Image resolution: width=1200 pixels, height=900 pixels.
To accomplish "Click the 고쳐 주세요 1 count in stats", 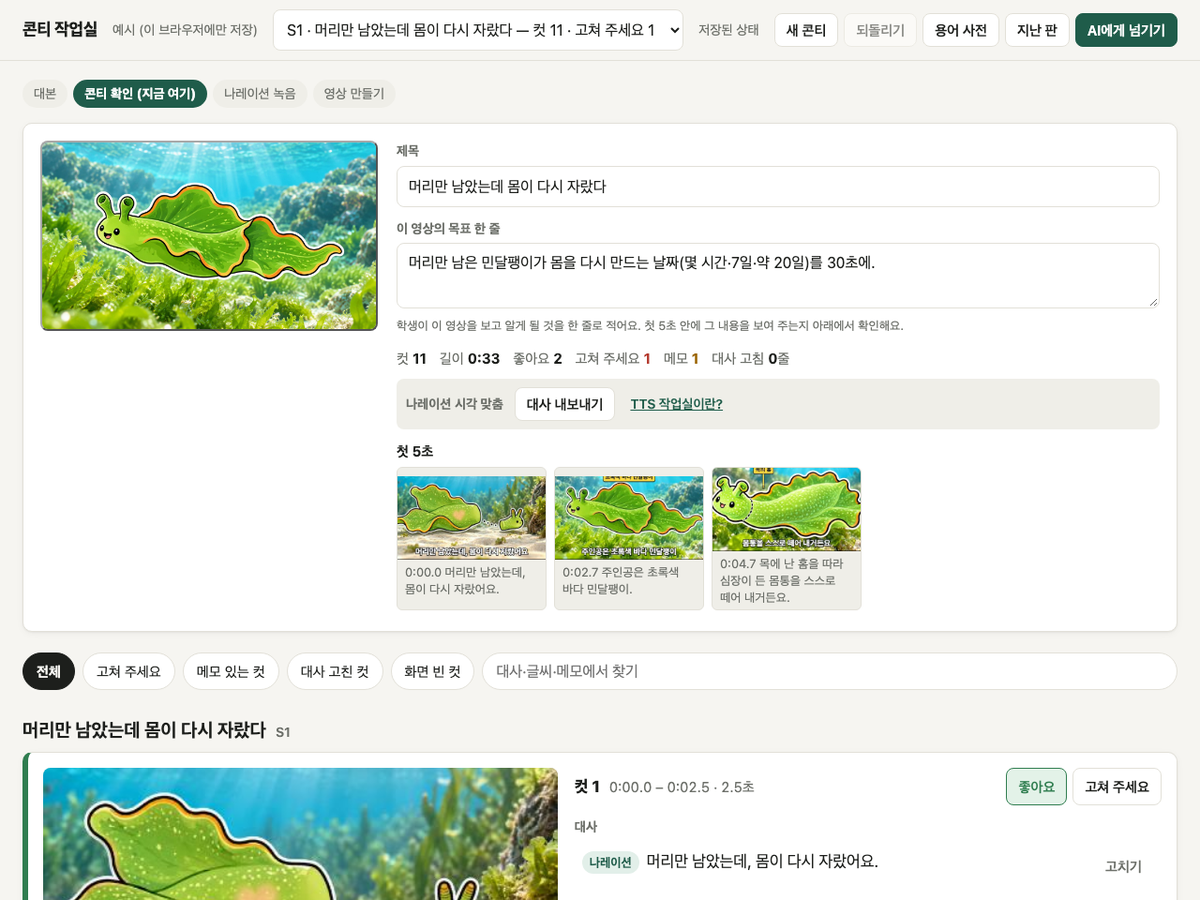I will (612, 358).
